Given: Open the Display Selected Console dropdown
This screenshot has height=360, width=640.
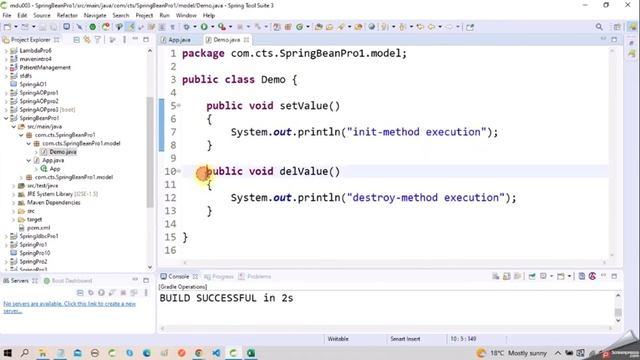Looking at the screenshot, I should (x=551, y=276).
